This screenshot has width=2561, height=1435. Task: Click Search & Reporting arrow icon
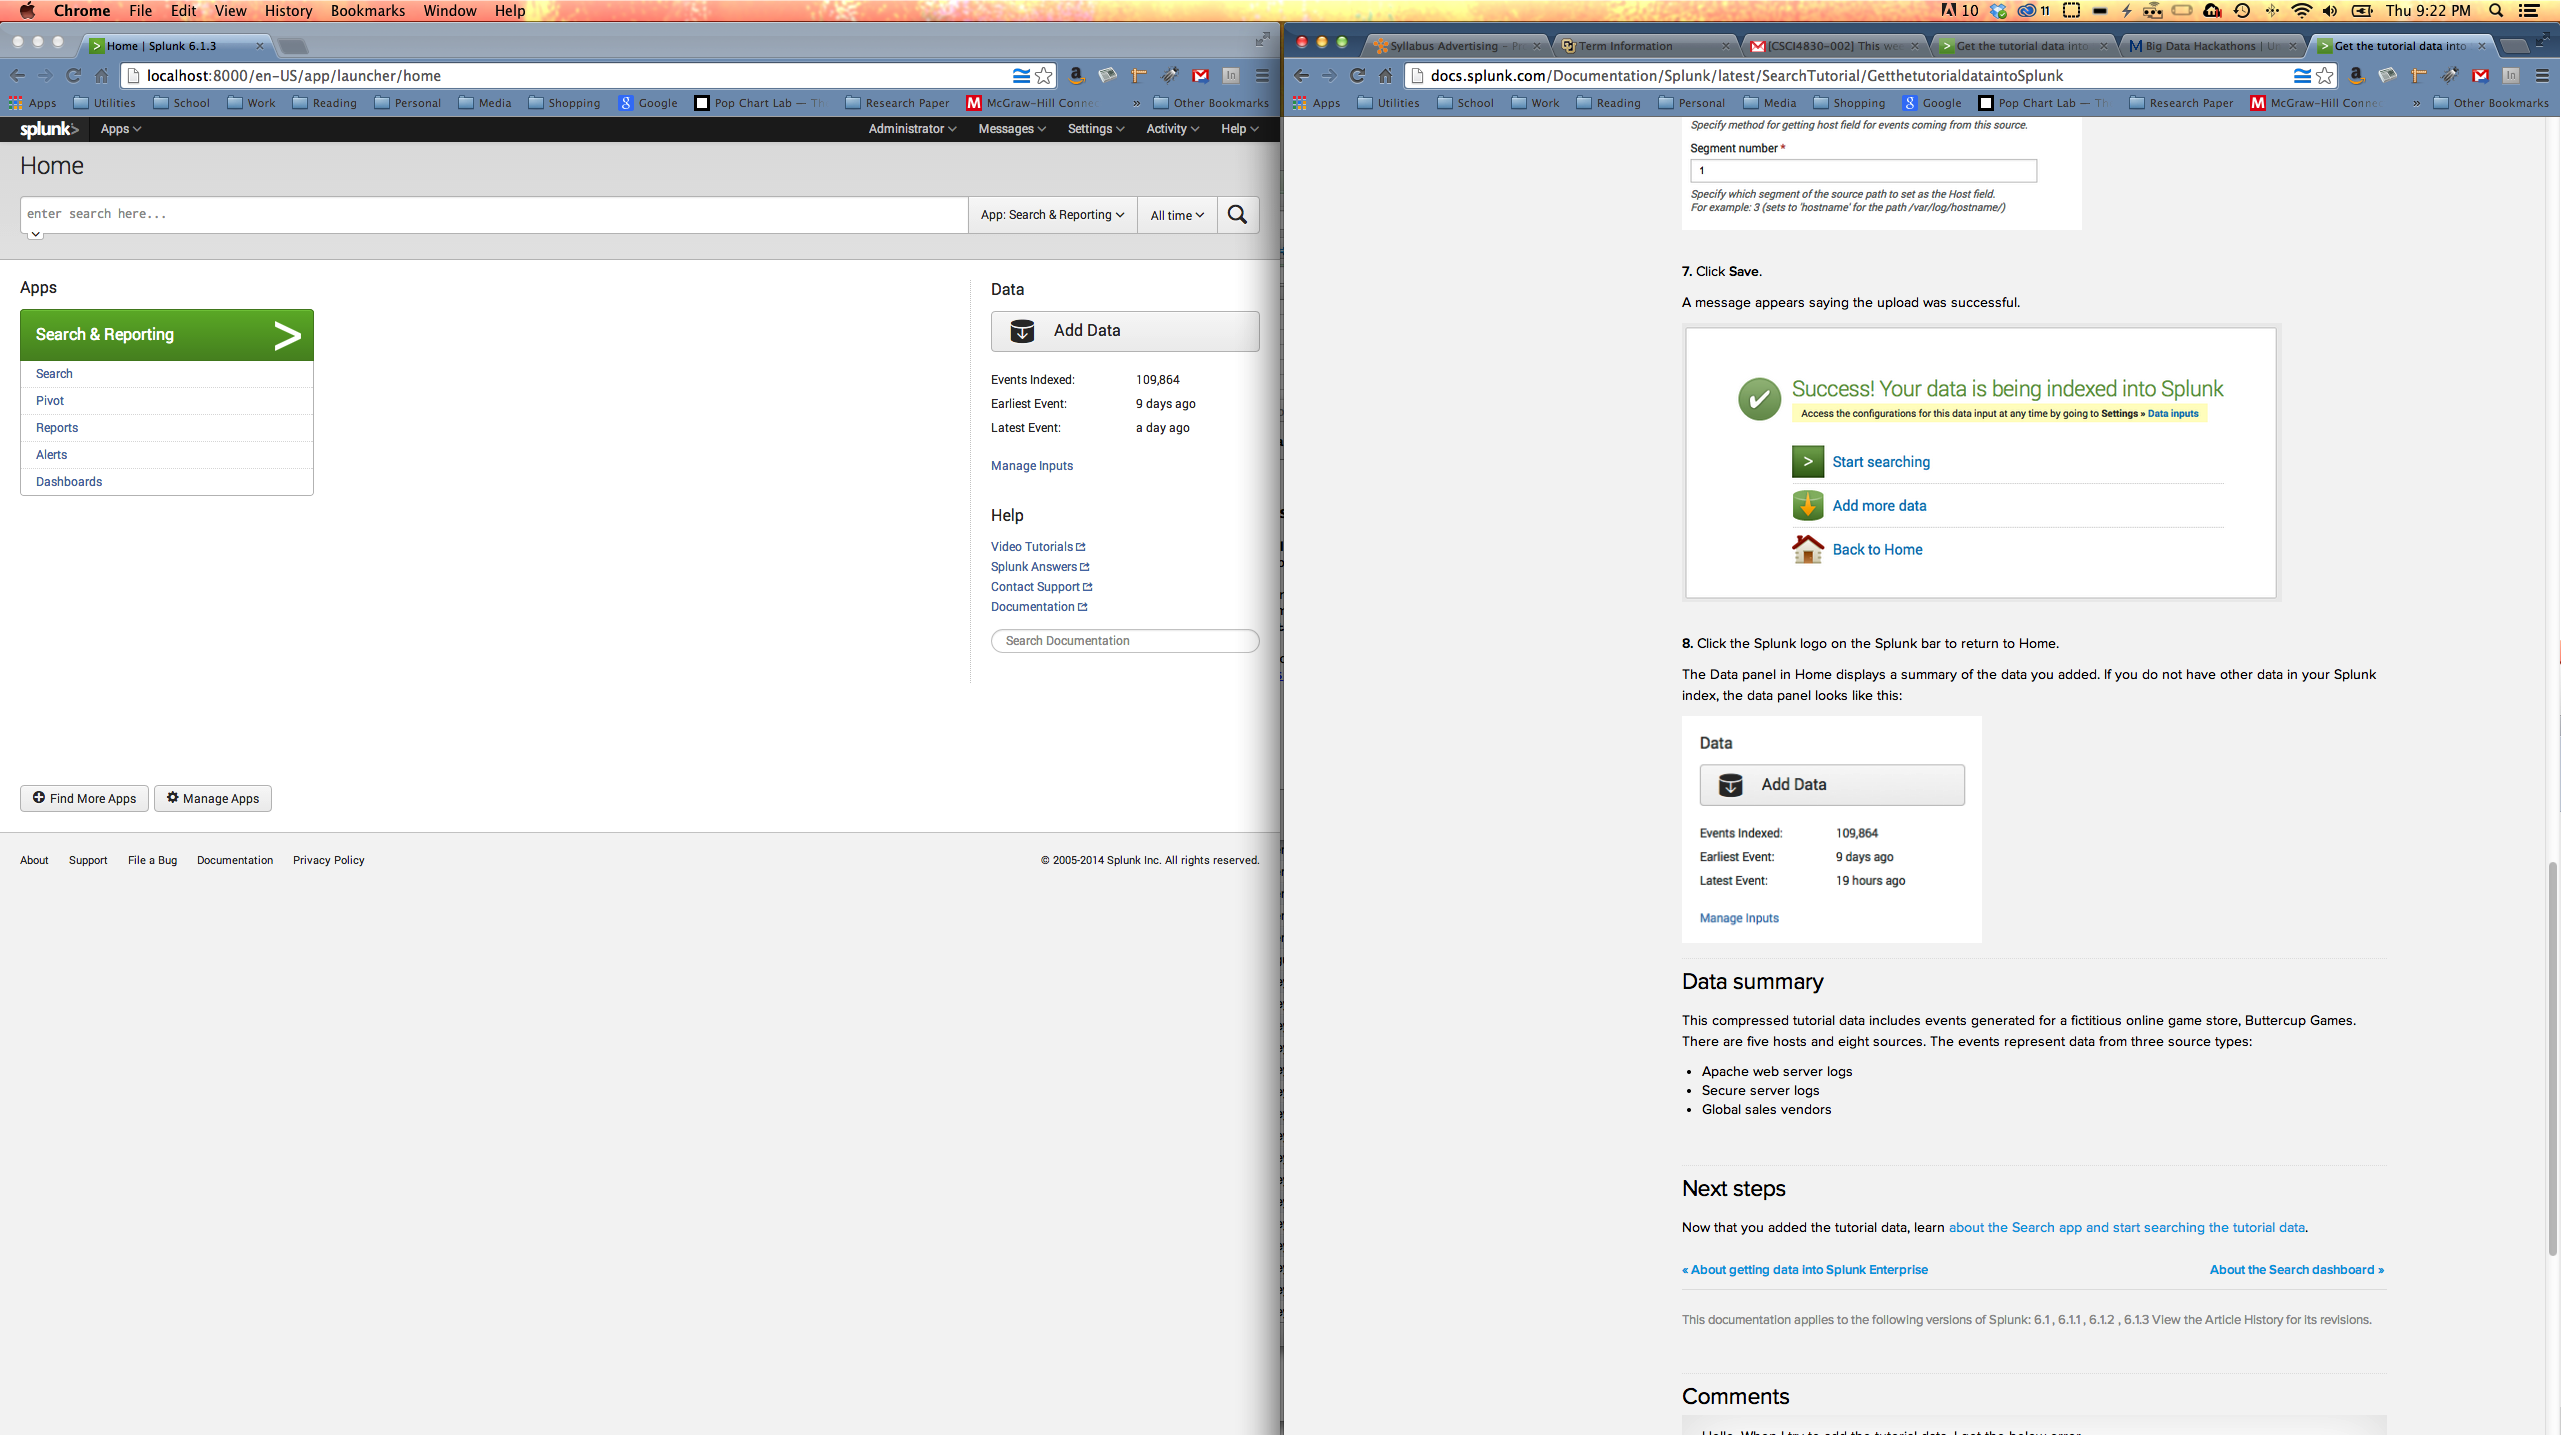(287, 335)
